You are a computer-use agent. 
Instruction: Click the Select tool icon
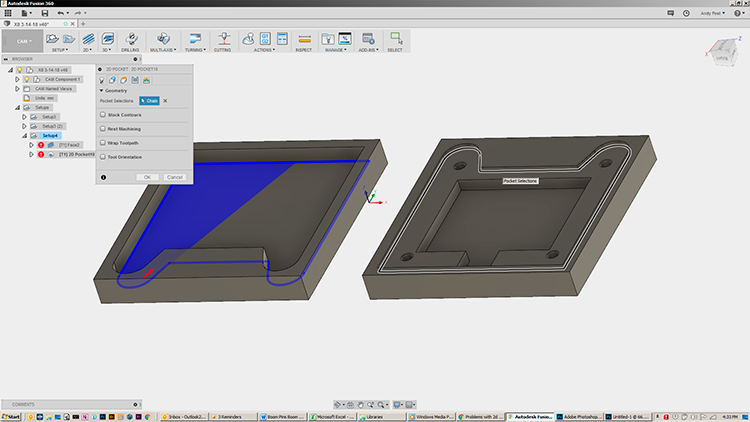coord(396,39)
